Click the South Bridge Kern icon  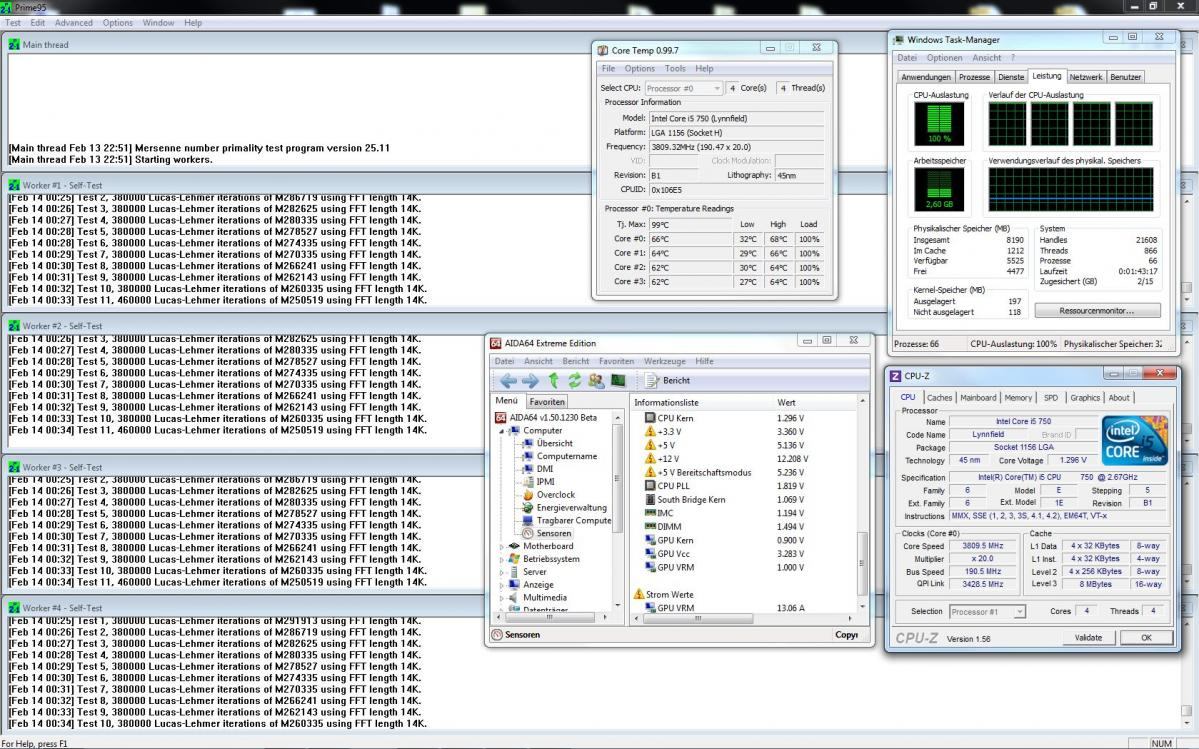pyautogui.click(x=650, y=499)
